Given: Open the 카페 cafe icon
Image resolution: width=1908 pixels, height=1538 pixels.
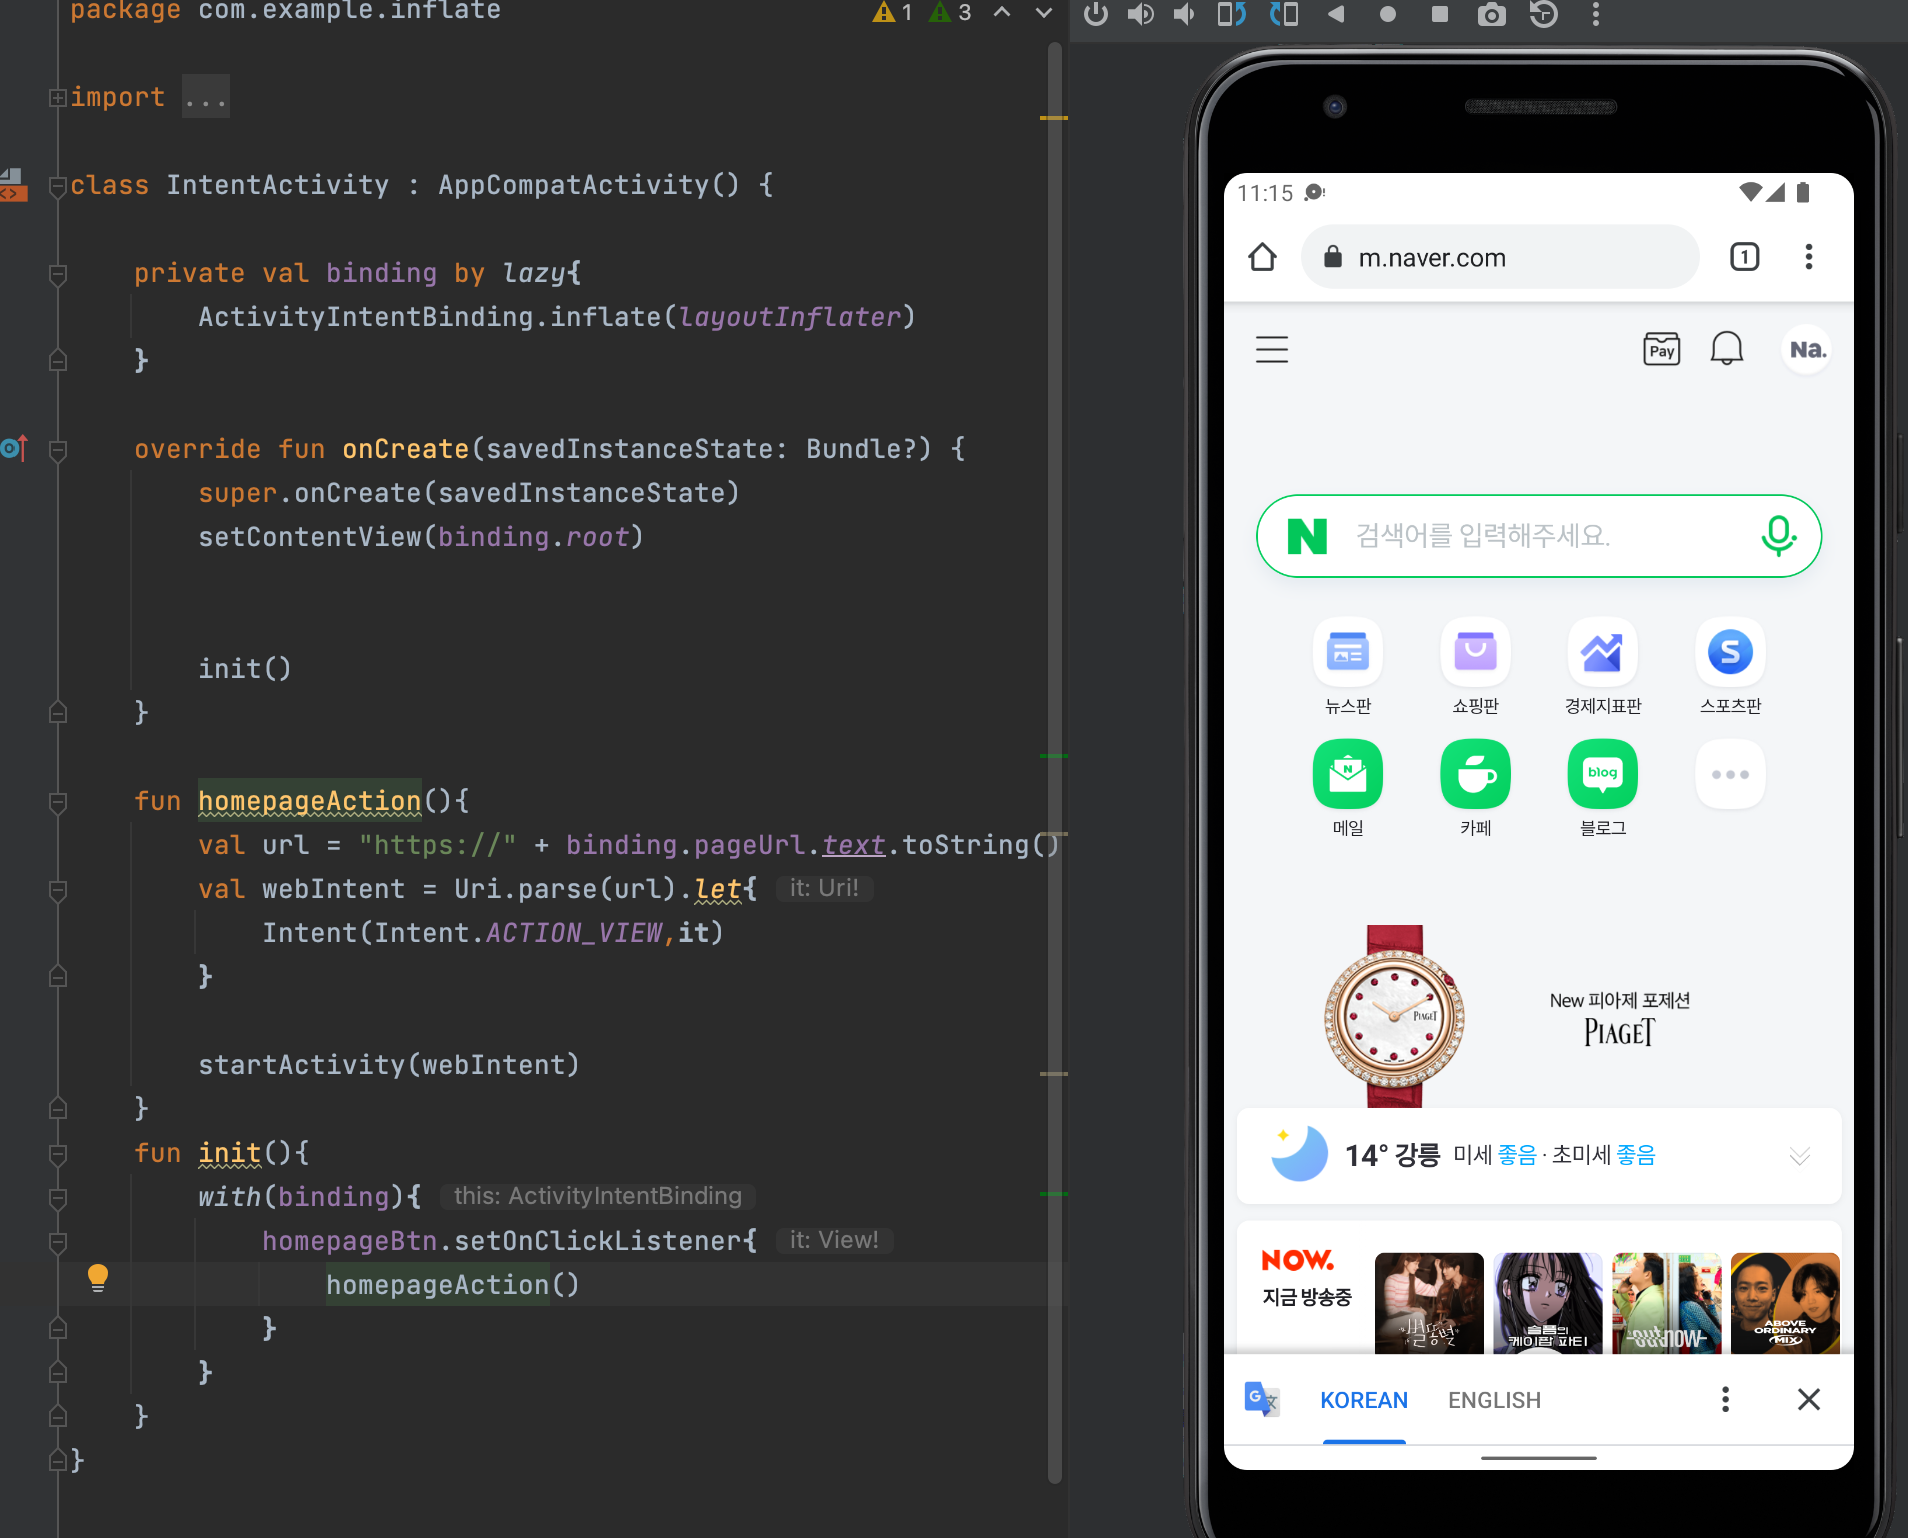Looking at the screenshot, I should [x=1476, y=774].
